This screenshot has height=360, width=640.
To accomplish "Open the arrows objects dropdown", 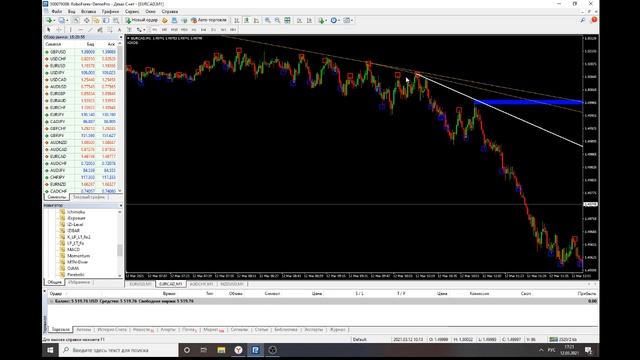I will coord(144,30).
